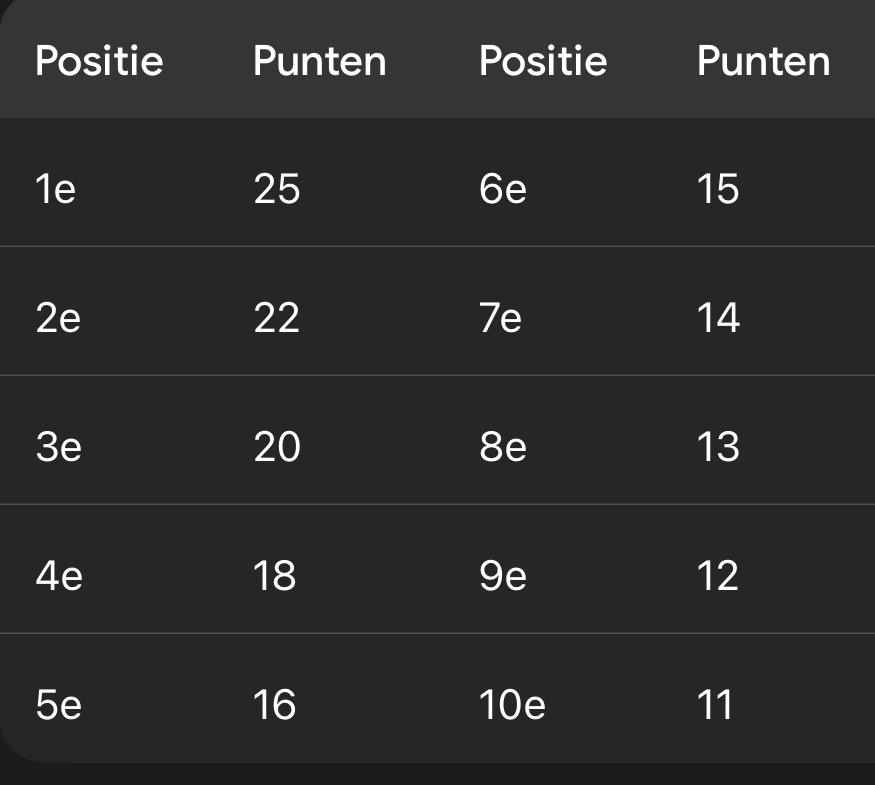Click the "3e" position cell

tap(58, 447)
